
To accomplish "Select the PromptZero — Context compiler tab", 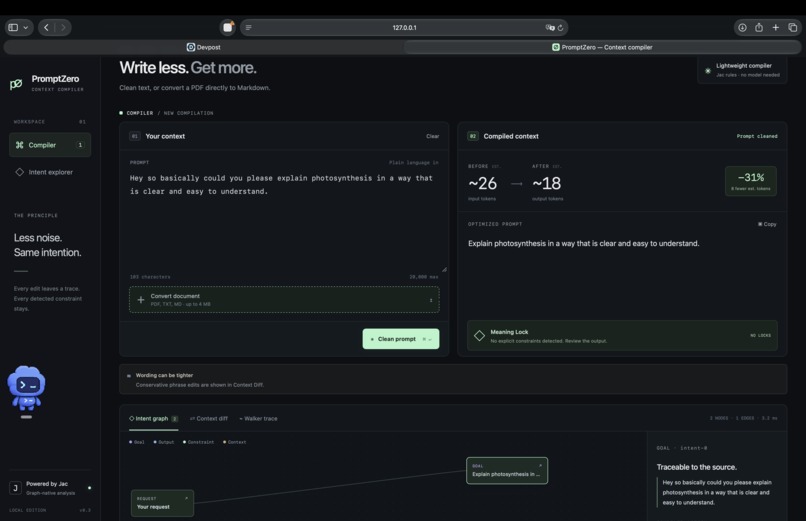I will [602, 47].
